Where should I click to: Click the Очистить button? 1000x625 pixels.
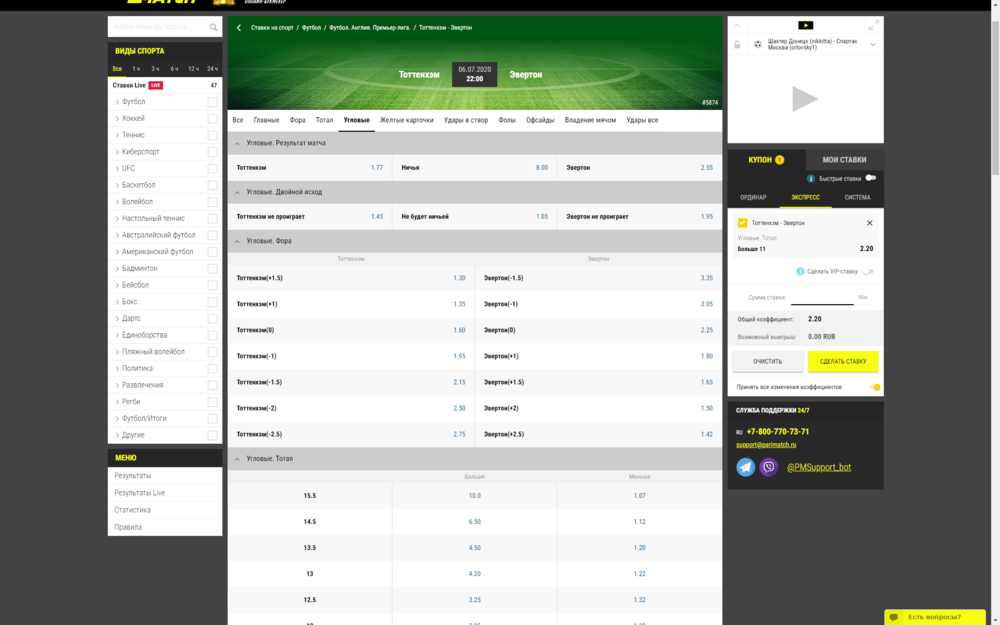[767, 362]
